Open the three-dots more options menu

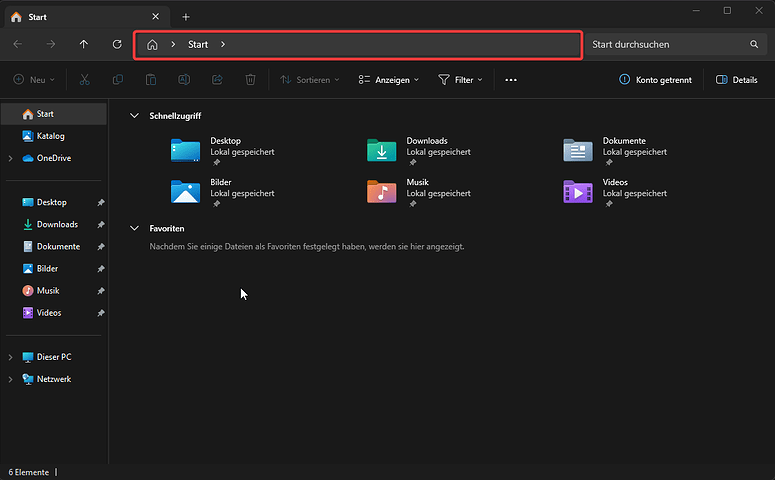[511, 80]
